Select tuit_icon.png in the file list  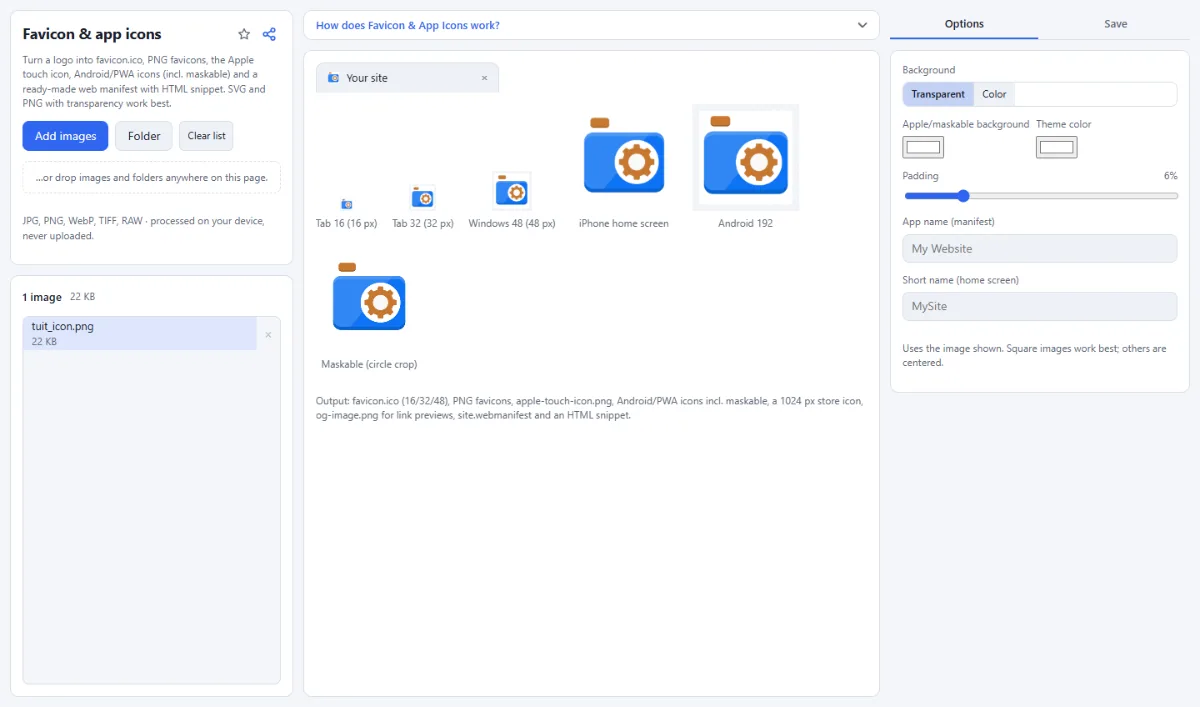click(x=140, y=333)
